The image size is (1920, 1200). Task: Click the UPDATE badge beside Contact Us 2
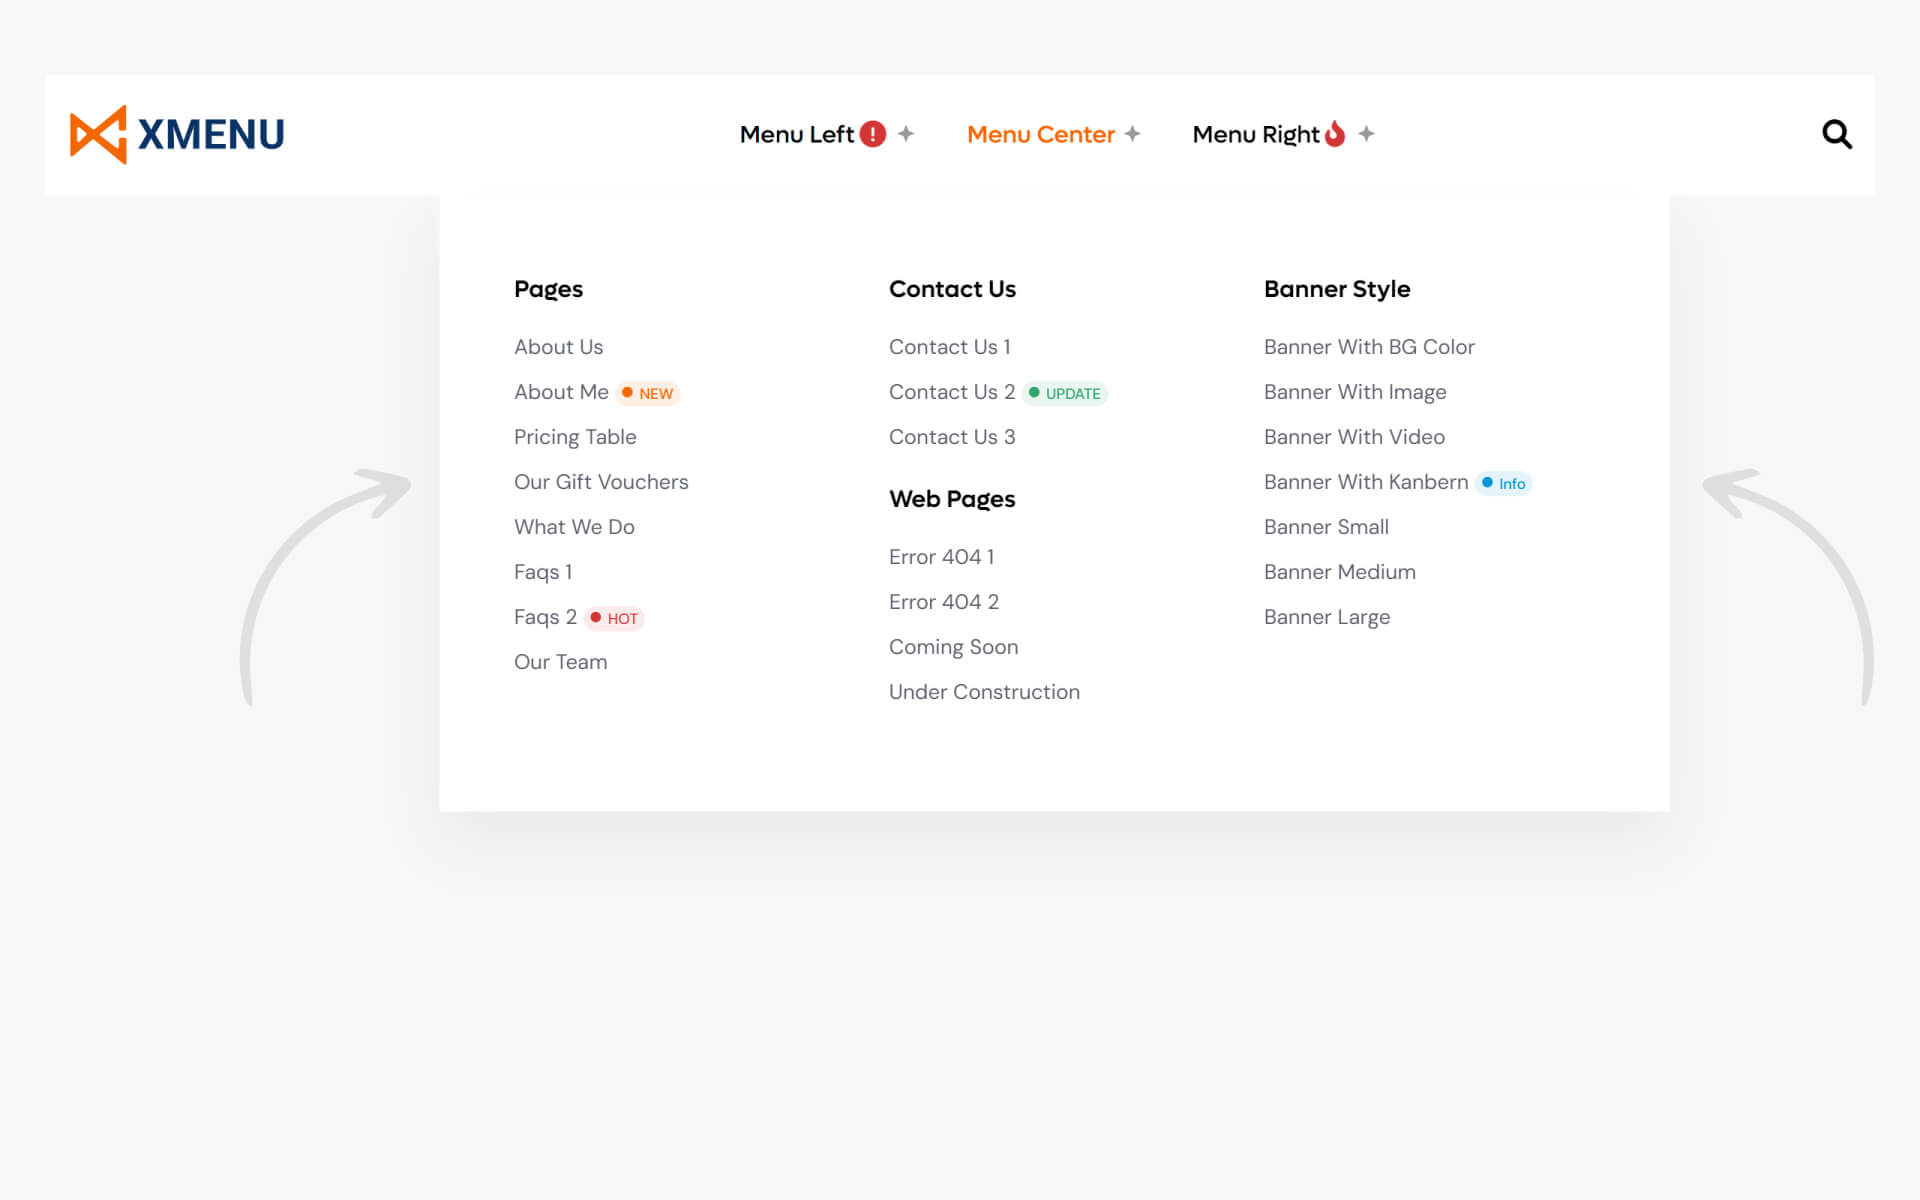[1065, 393]
